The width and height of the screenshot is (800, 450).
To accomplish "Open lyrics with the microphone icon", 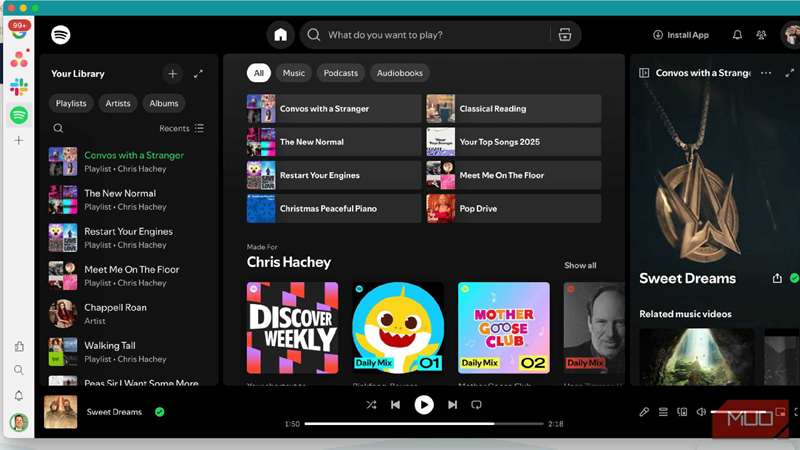I will (644, 412).
